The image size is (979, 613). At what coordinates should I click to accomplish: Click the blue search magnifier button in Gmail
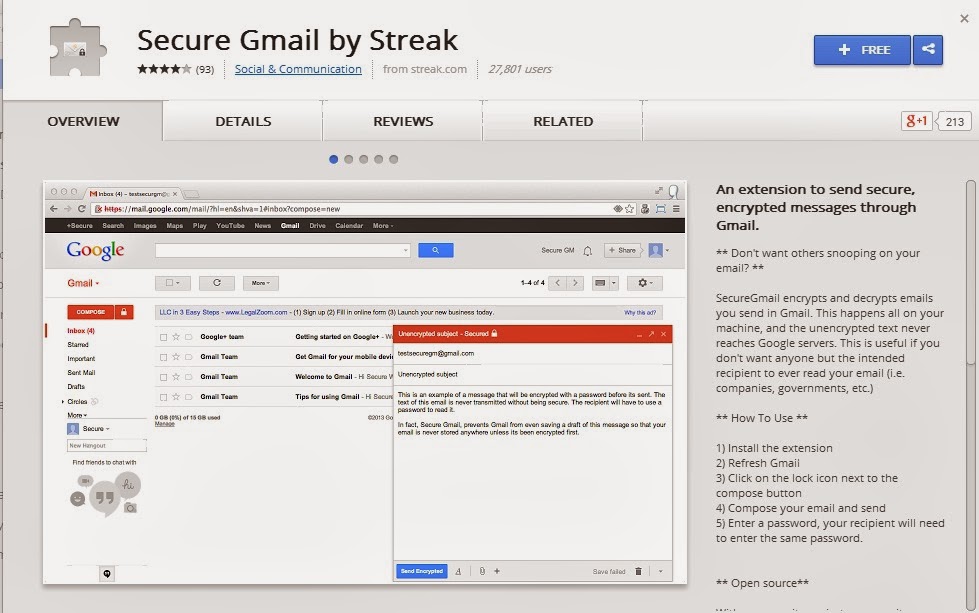coord(435,250)
